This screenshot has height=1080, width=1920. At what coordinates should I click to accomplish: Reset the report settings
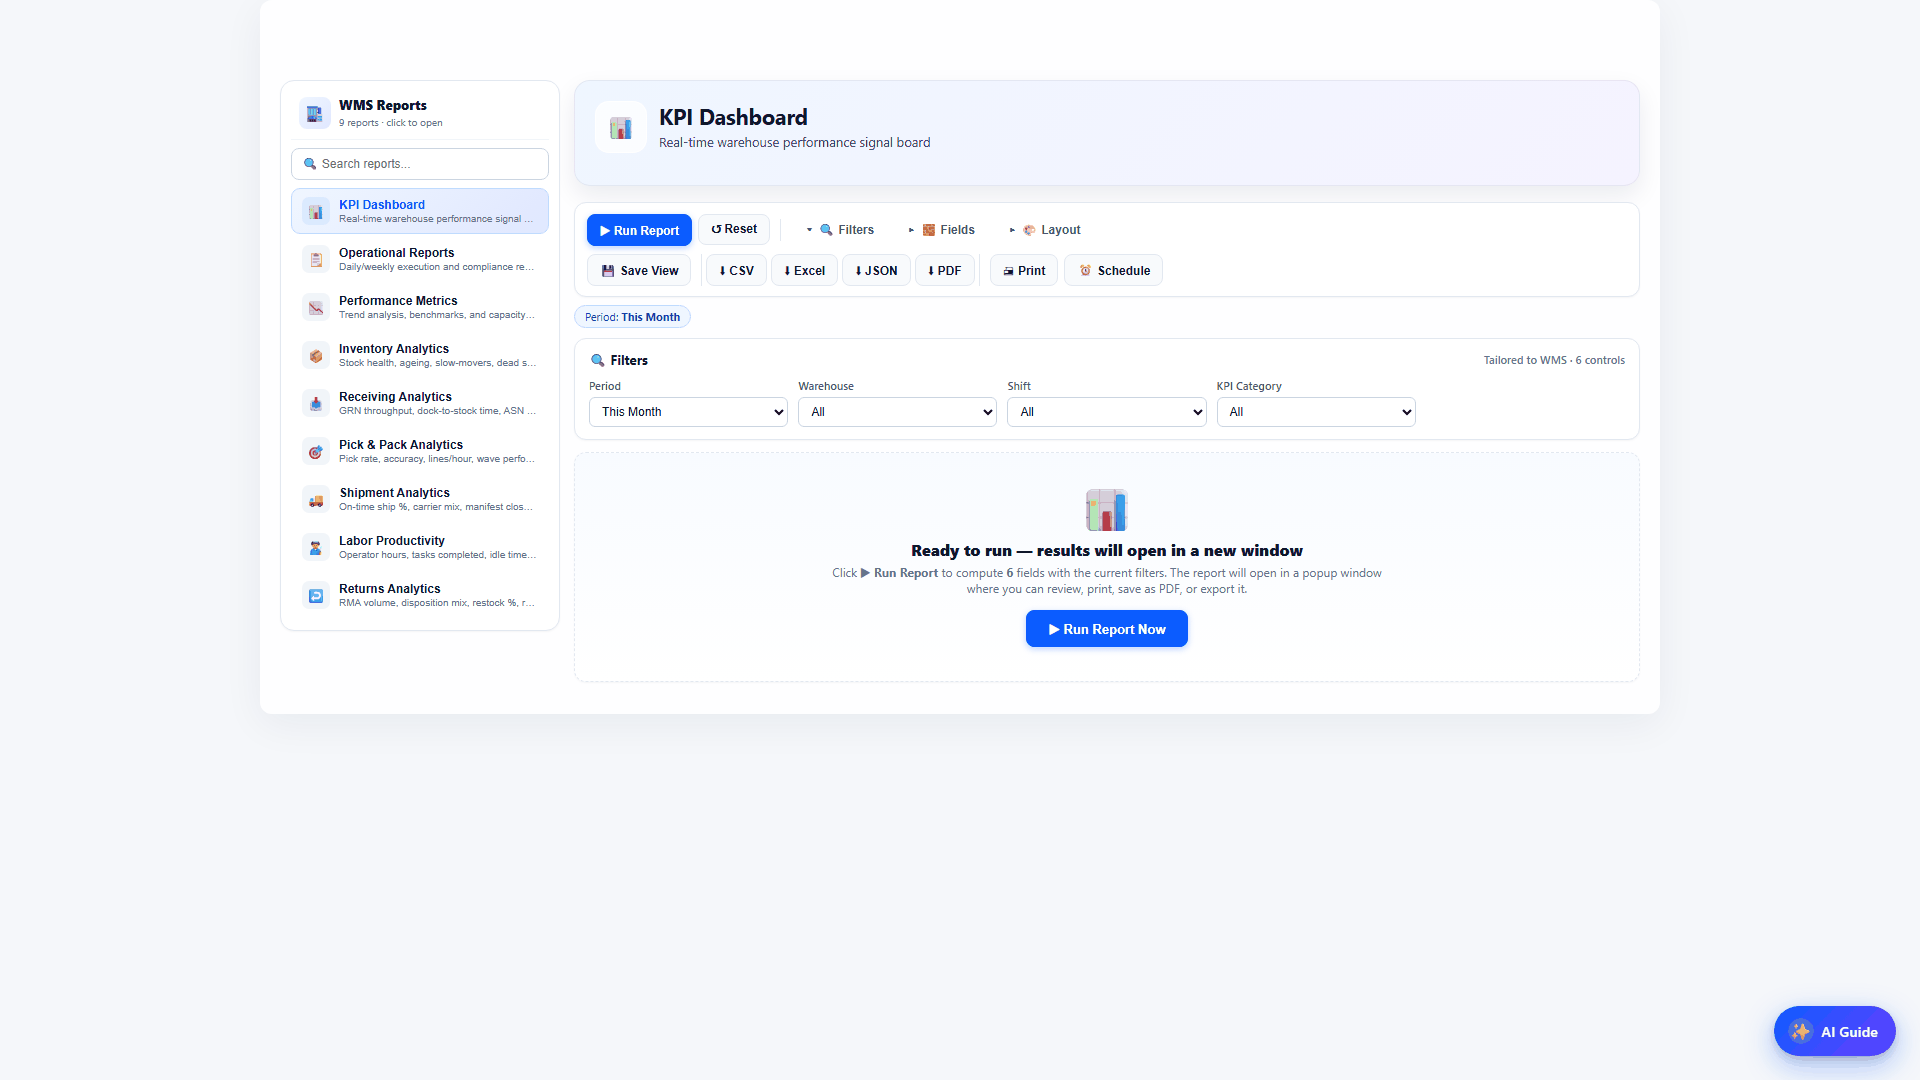point(734,229)
